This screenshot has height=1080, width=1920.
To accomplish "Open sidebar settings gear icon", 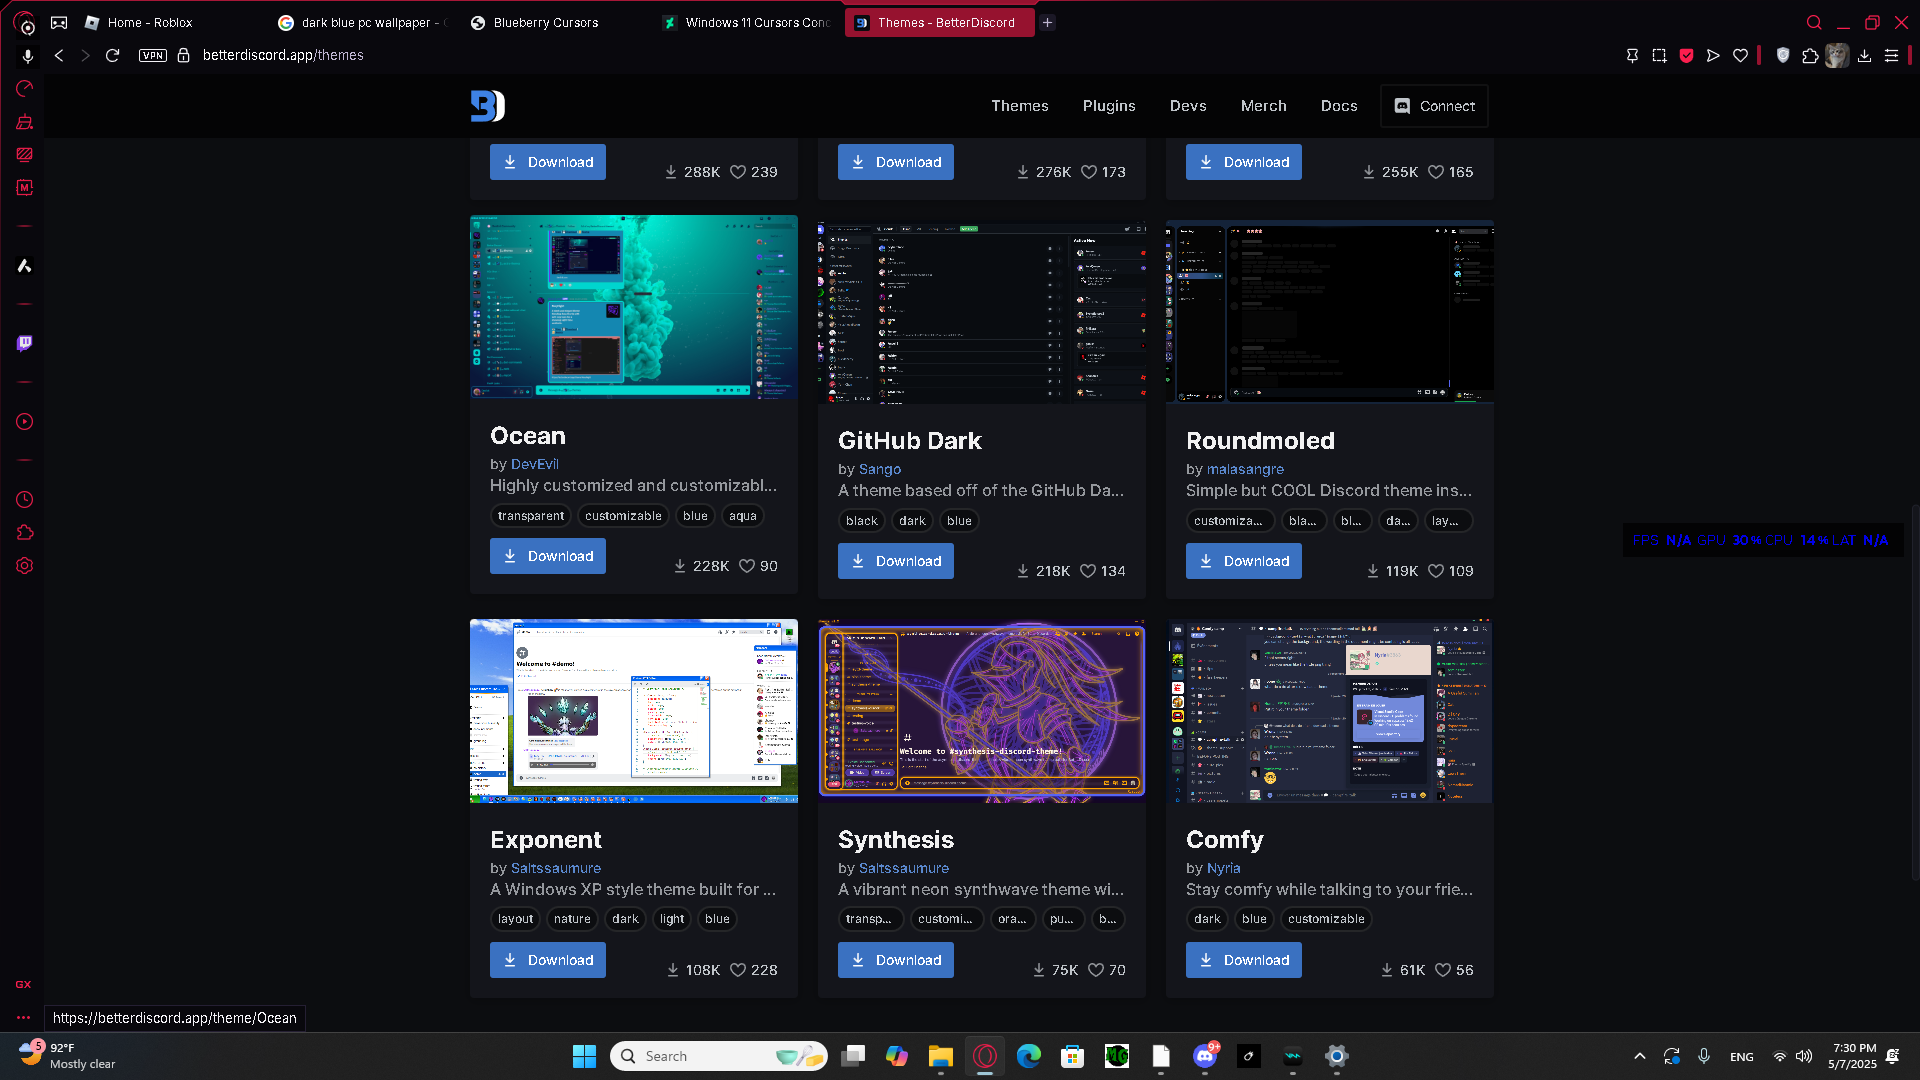I will coord(25,566).
